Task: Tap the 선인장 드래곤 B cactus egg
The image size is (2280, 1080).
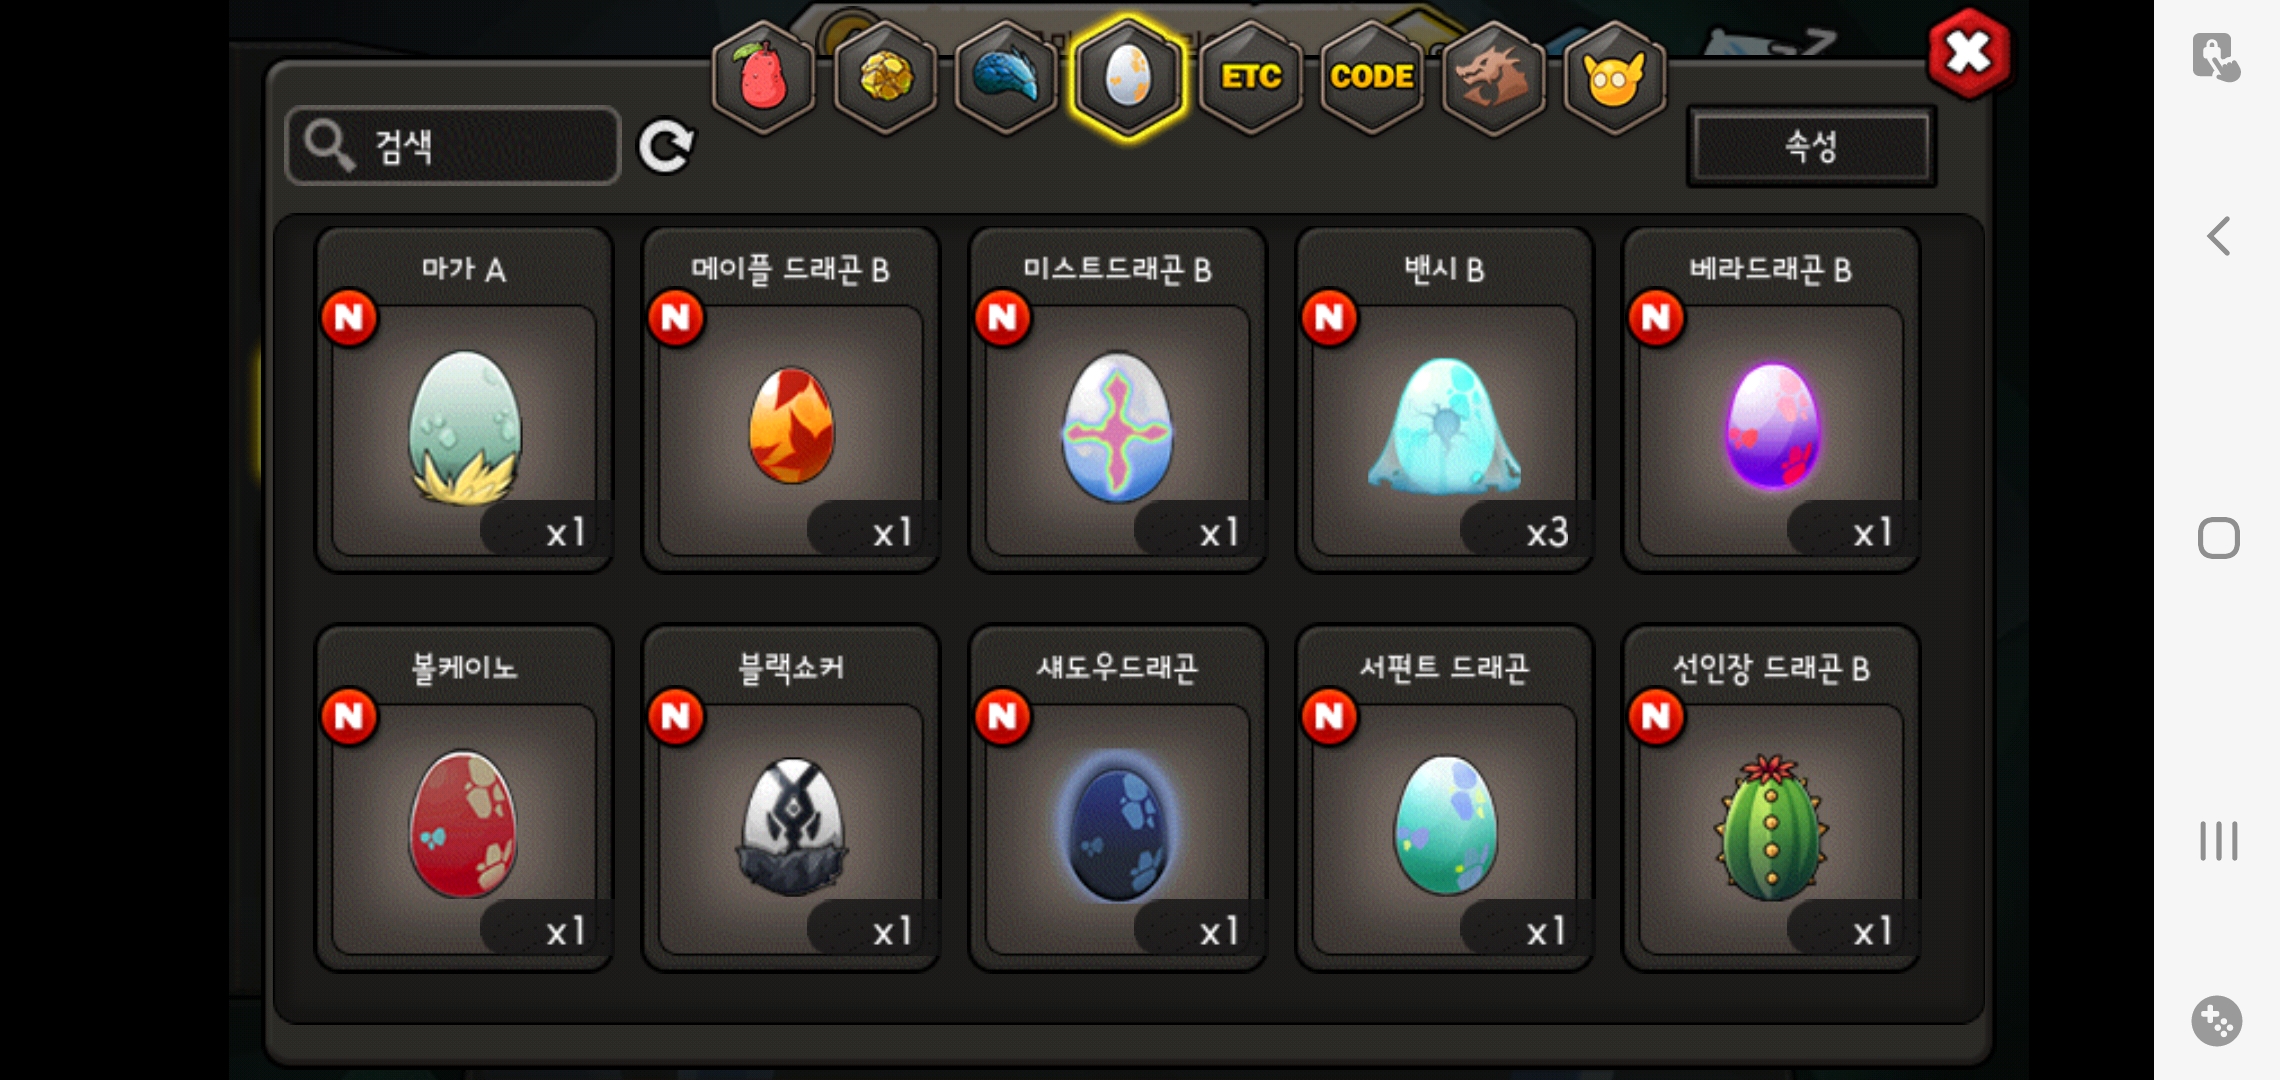Action: click(1771, 798)
